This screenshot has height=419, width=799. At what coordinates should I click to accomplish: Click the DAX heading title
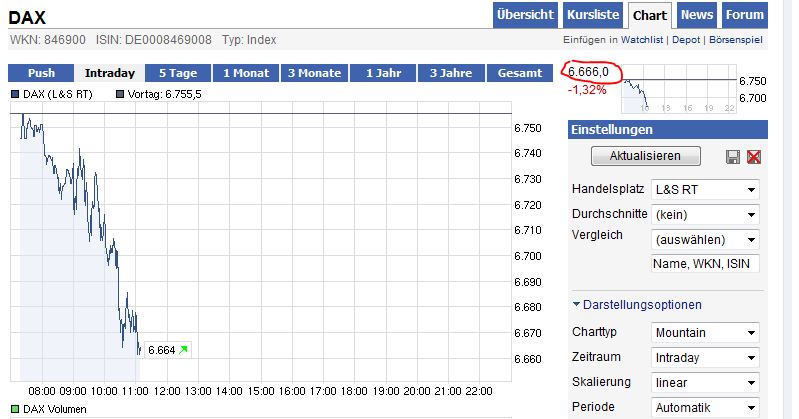(27, 18)
